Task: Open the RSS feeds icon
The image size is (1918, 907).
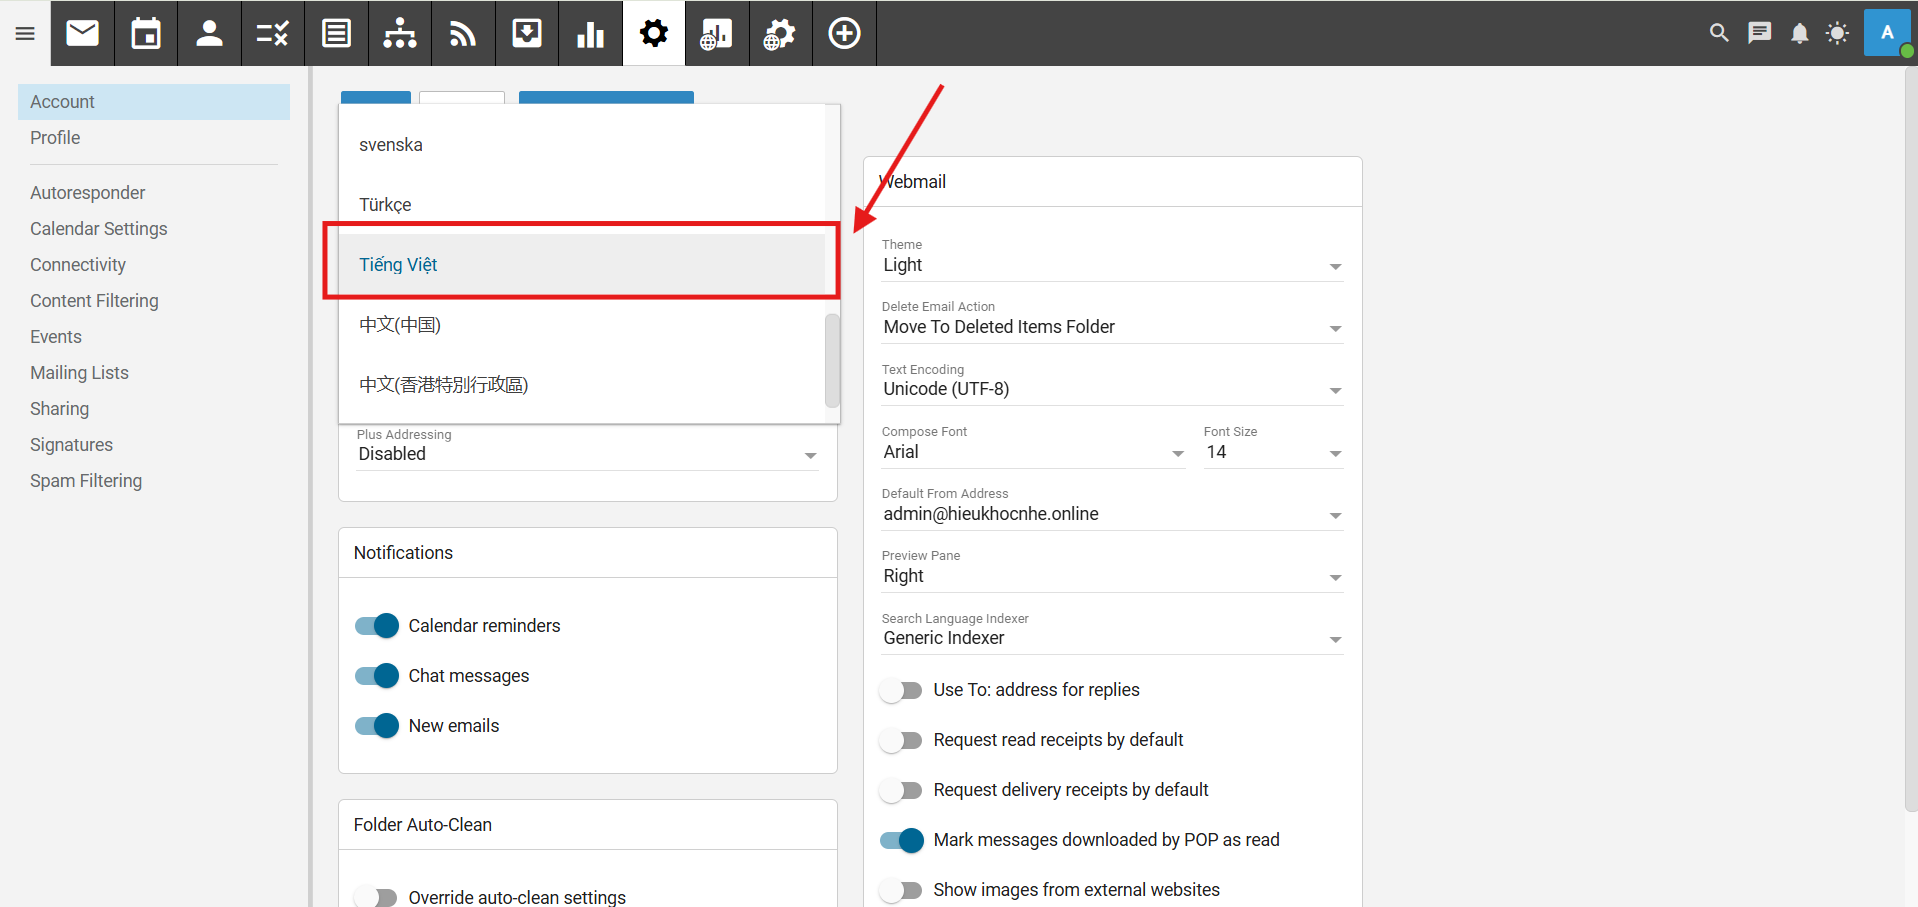Action: 463,33
